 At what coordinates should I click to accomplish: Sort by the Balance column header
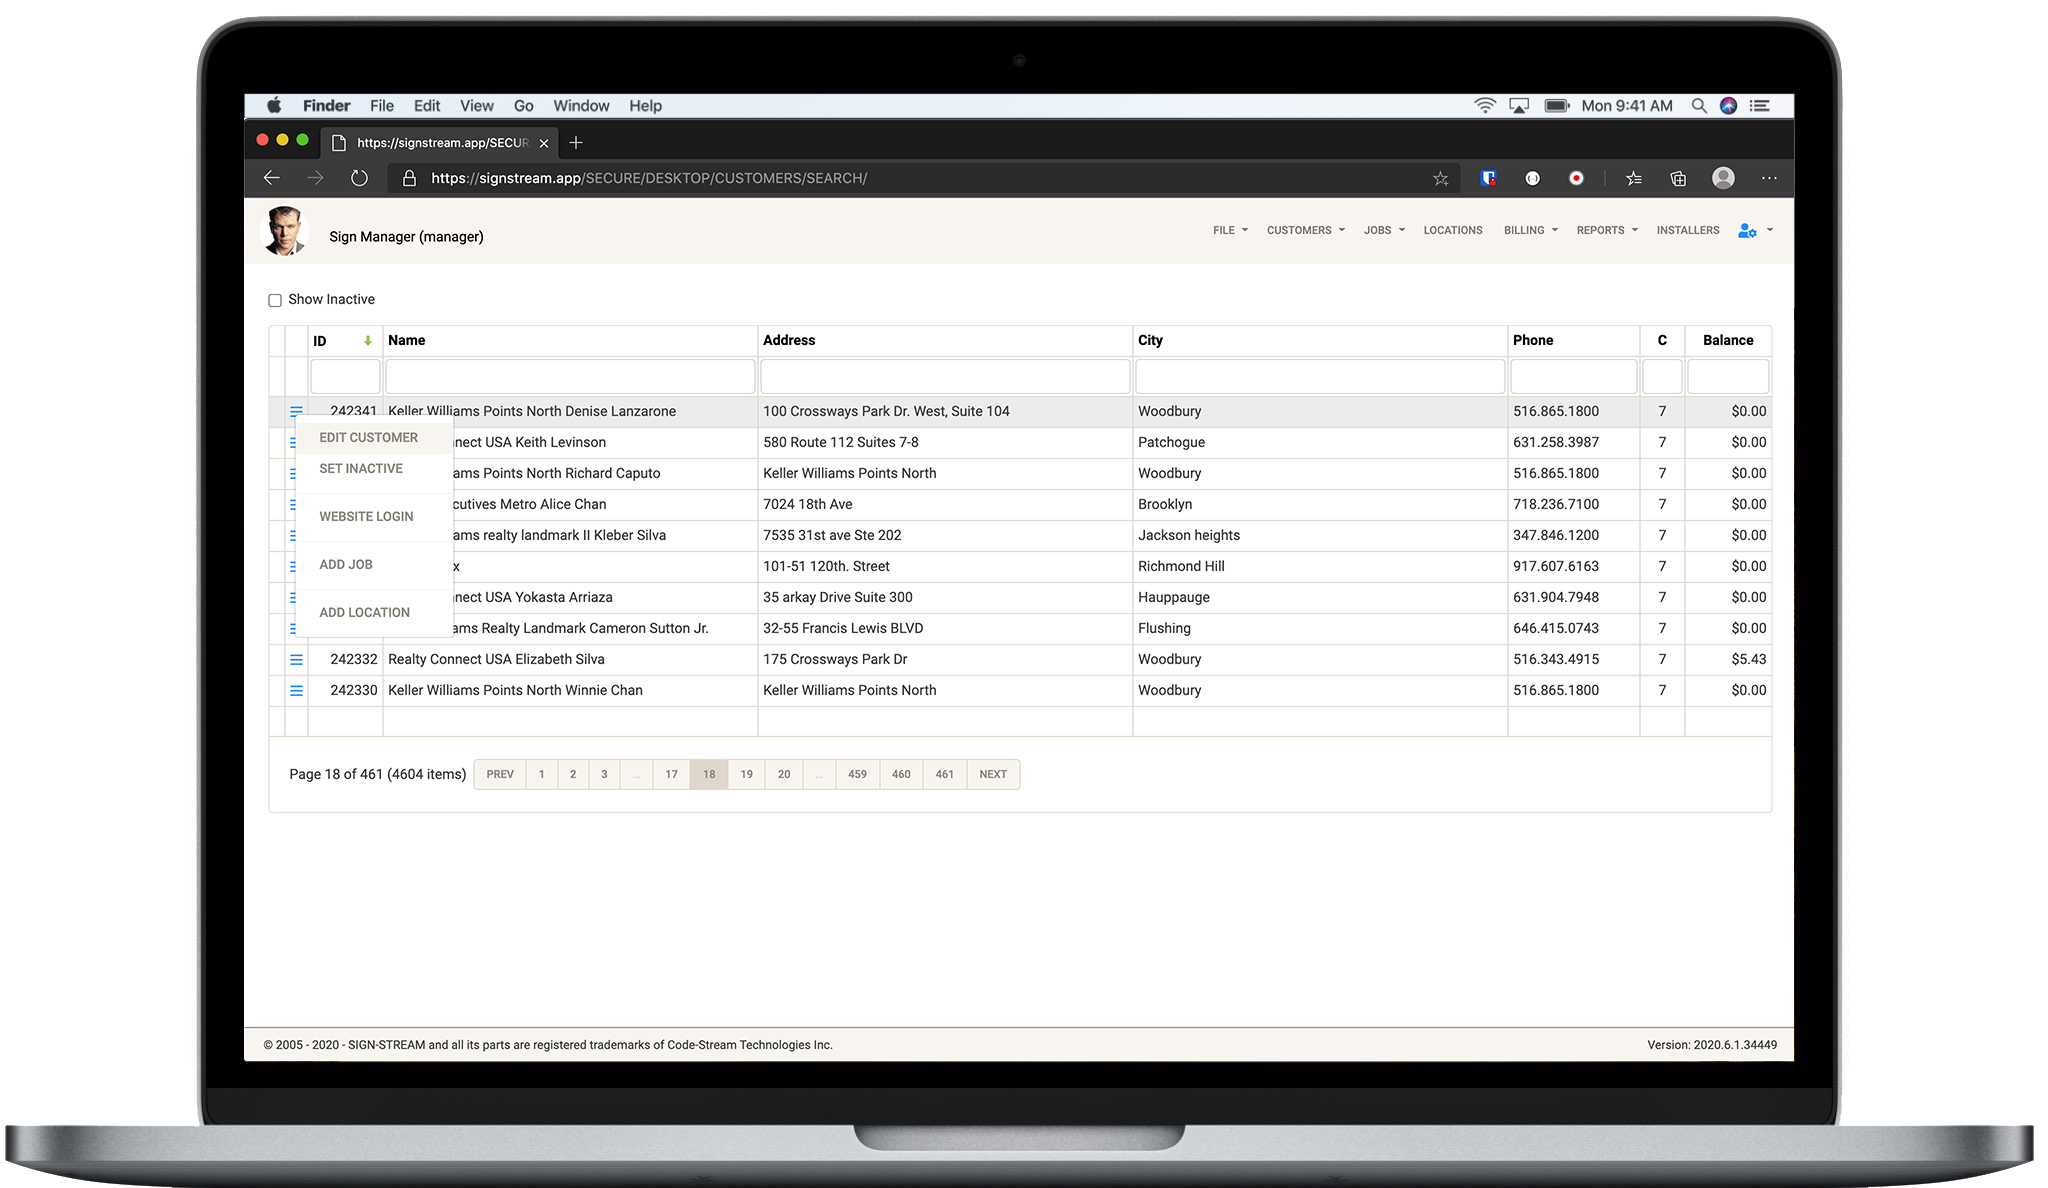[1728, 341]
